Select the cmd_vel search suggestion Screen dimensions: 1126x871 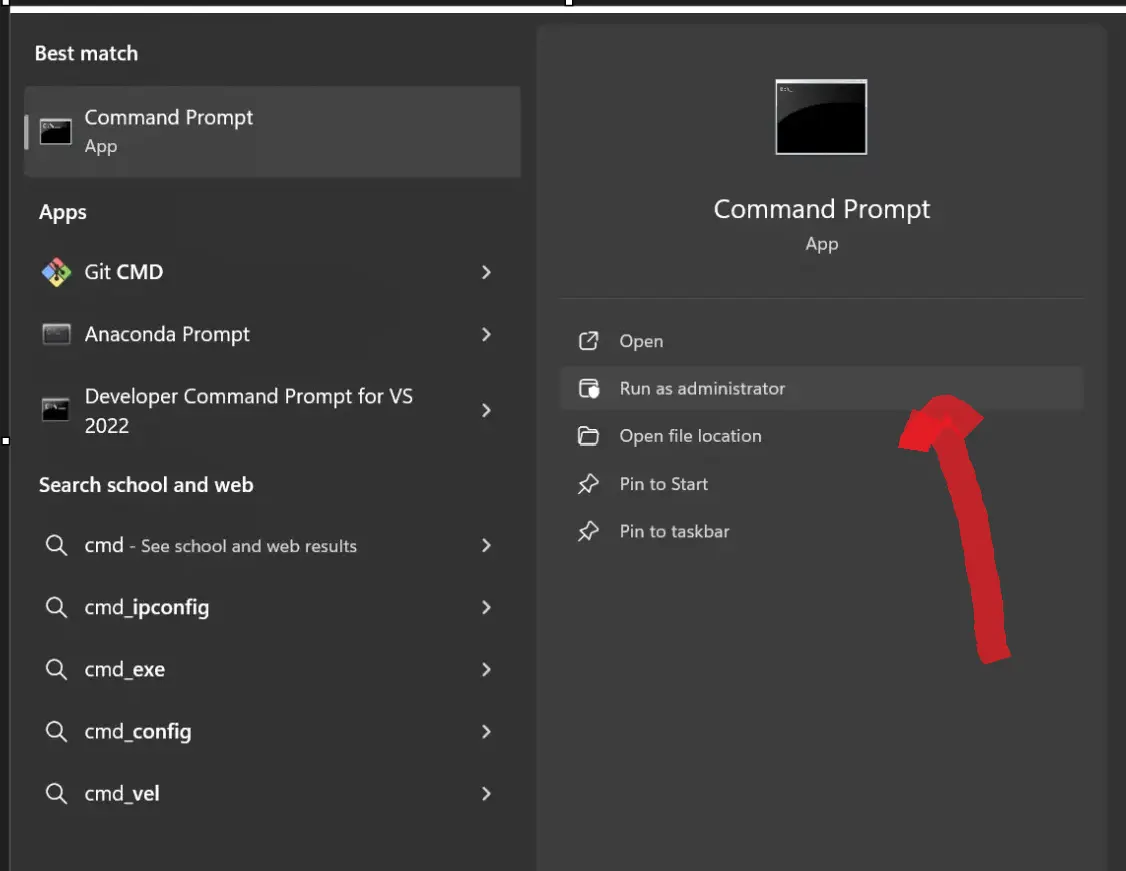coord(272,793)
